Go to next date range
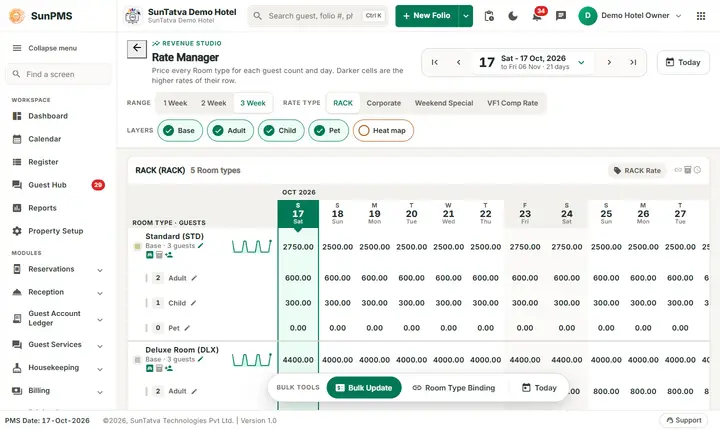Image resolution: width=720 pixels, height=430 pixels. pyautogui.click(x=609, y=62)
